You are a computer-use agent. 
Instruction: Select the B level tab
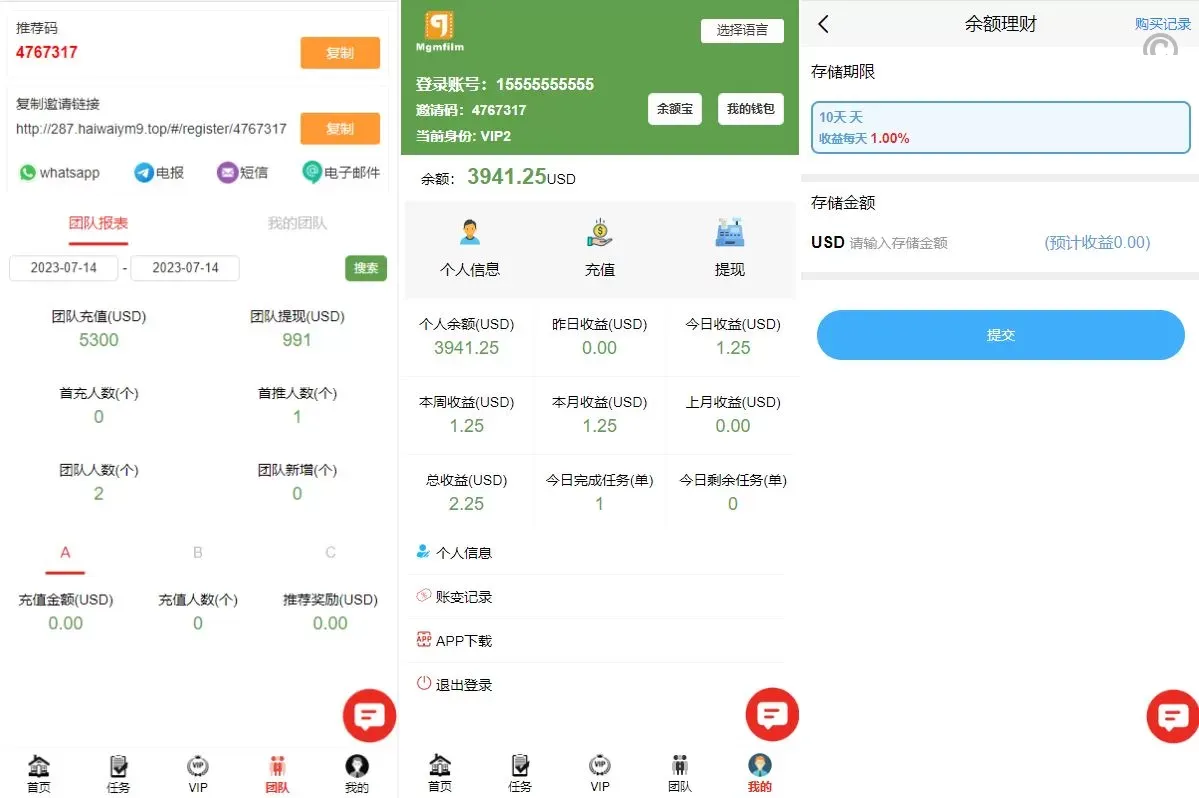[x=198, y=552]
